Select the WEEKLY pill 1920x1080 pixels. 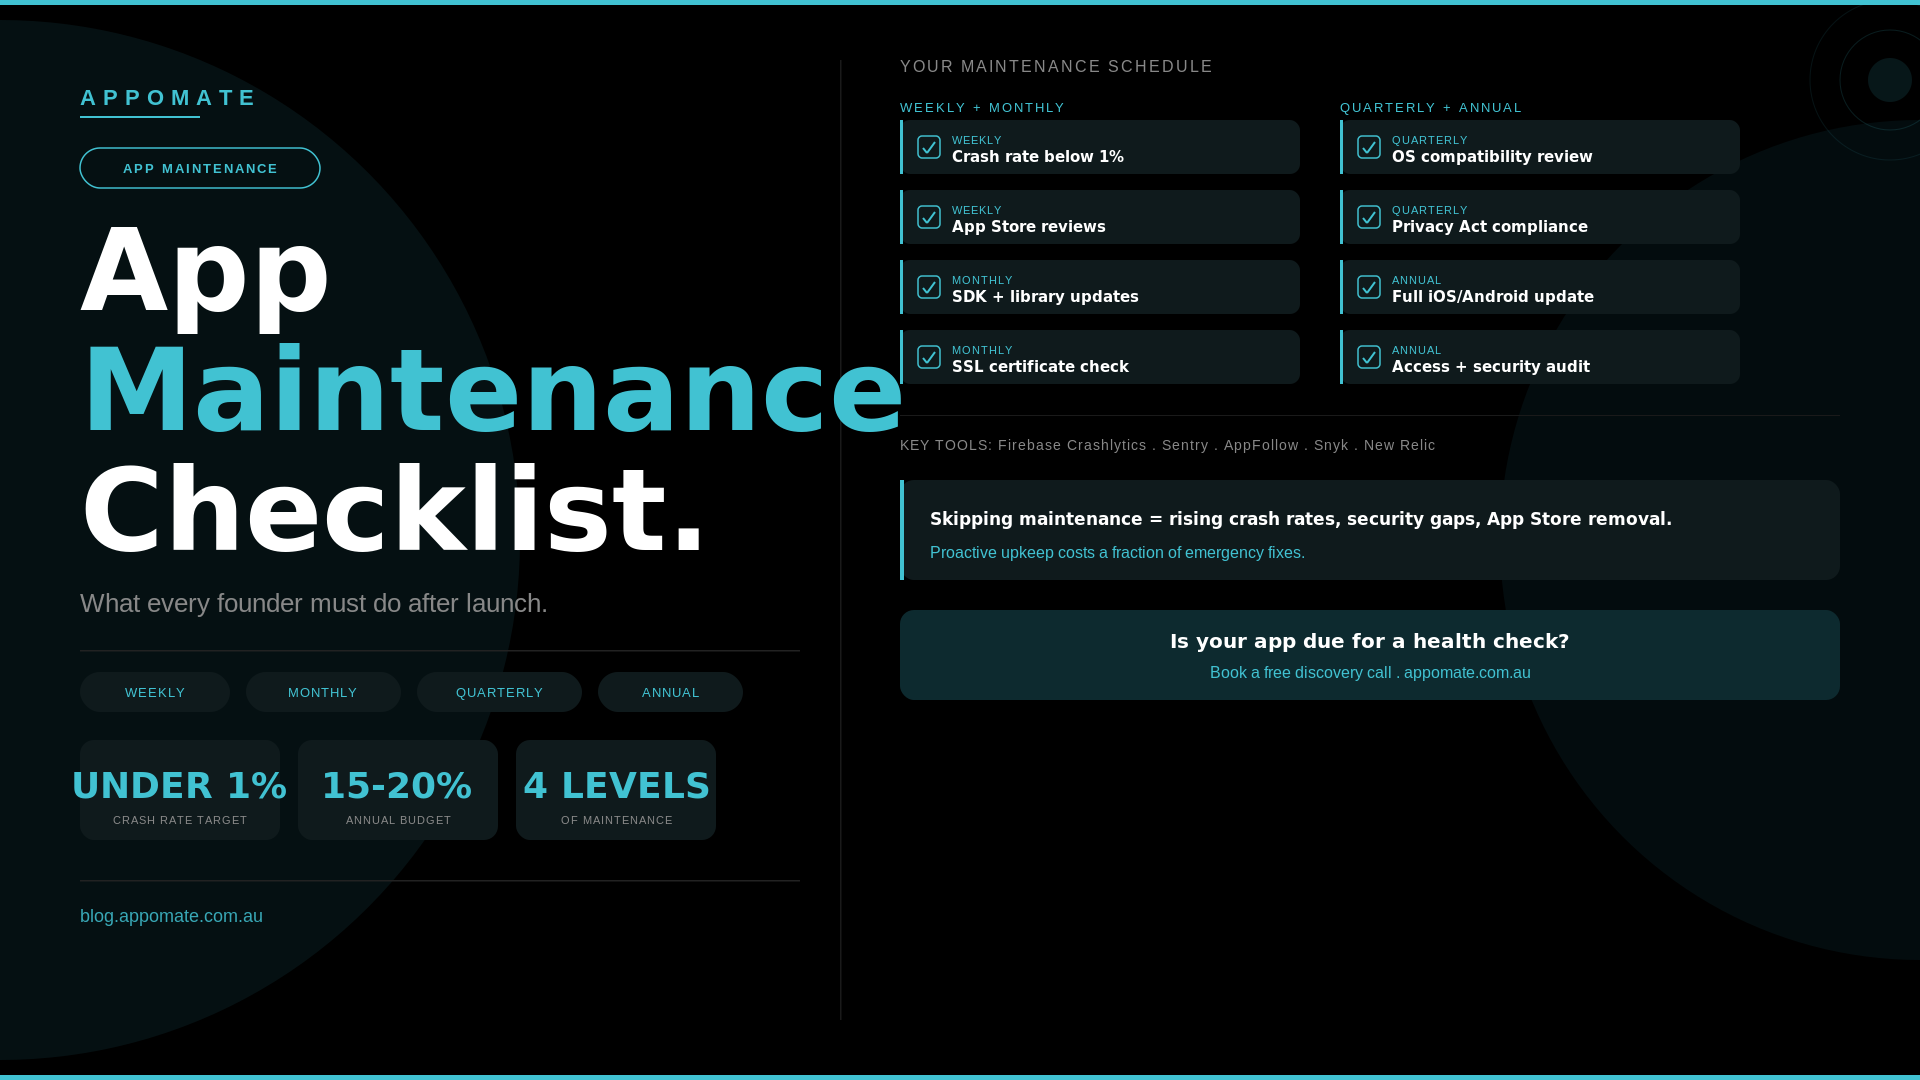coord(155,692)
